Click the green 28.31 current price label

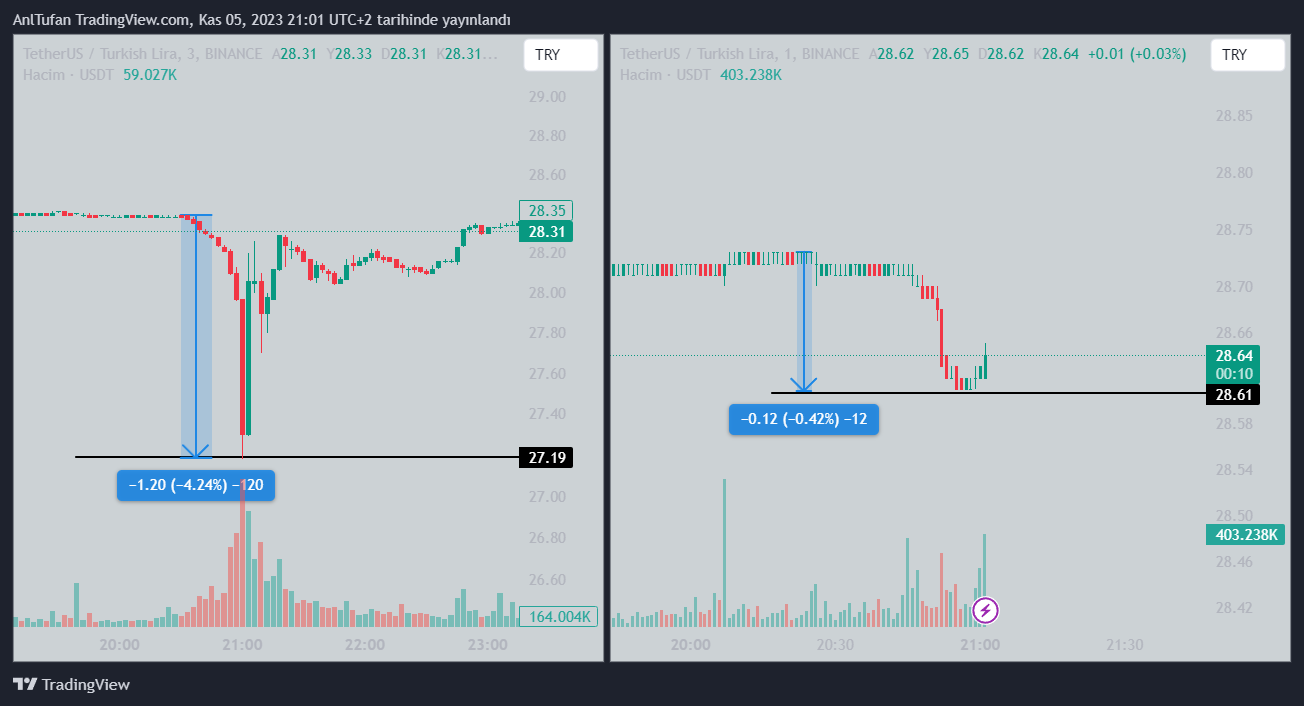point(547,232)
